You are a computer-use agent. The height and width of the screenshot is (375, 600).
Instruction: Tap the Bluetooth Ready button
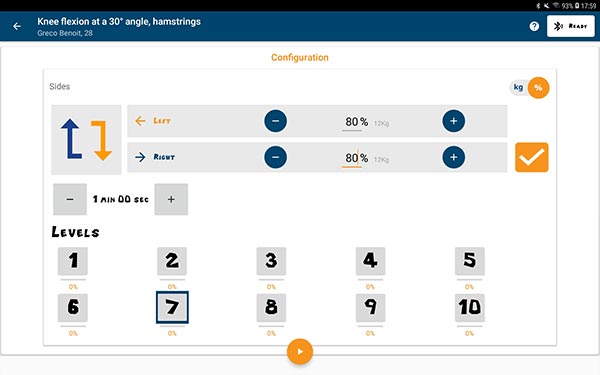pos(571,26)
